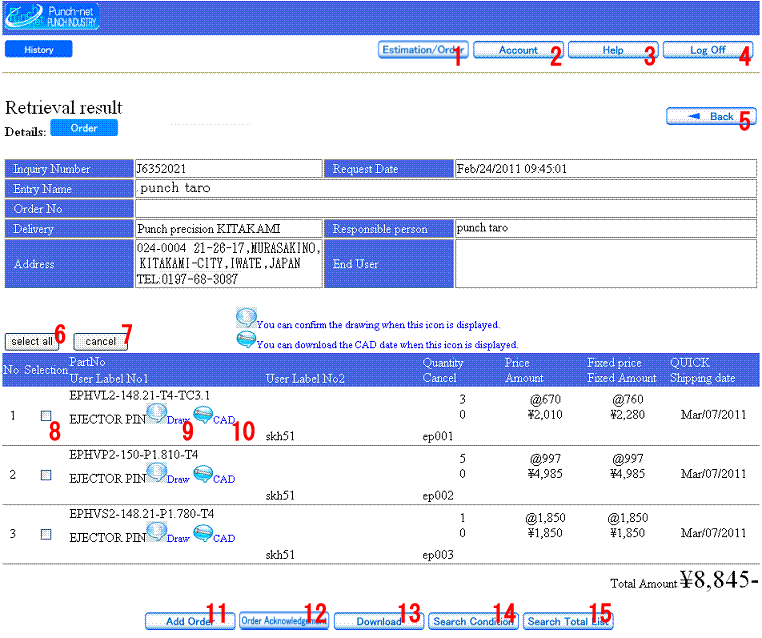Click amount ¥2,280 in row 1
Screen dimensions: 762x638
point(627,414)
